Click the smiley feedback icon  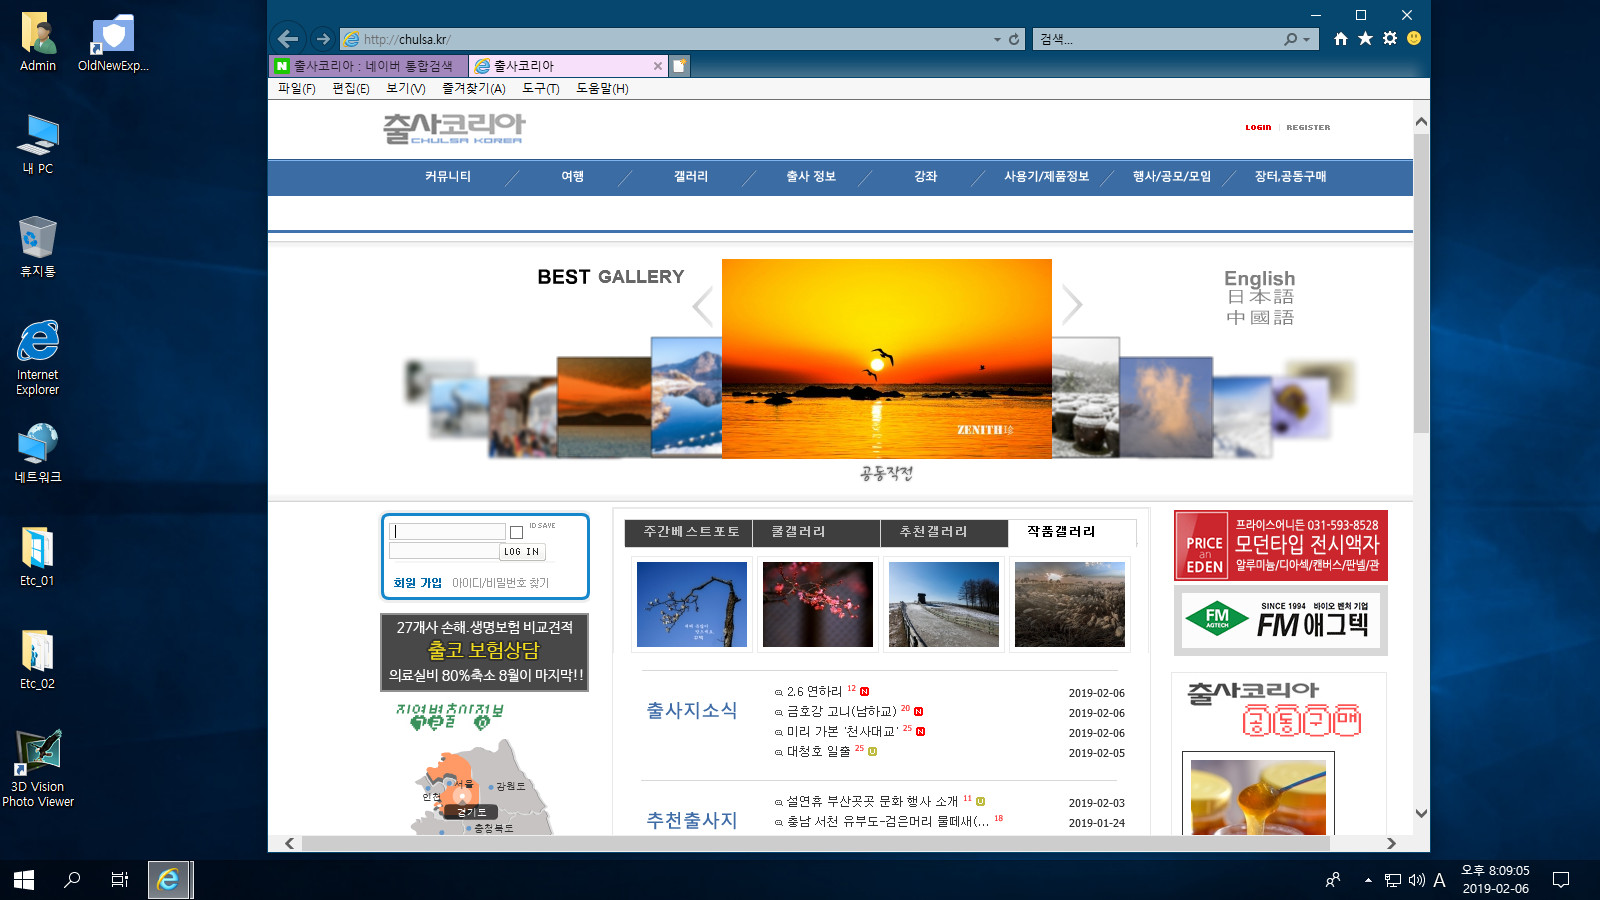click(x=1414, y=38)
